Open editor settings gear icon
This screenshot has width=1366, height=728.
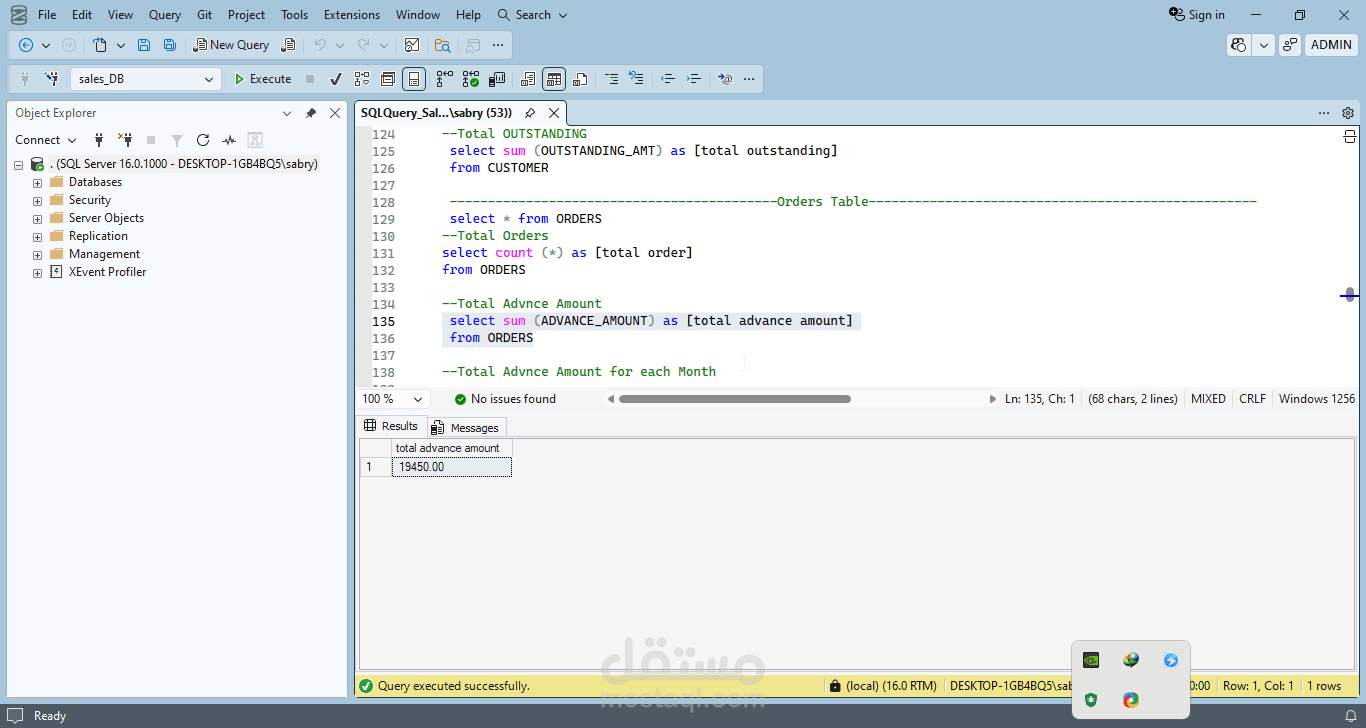[1348, 113]
